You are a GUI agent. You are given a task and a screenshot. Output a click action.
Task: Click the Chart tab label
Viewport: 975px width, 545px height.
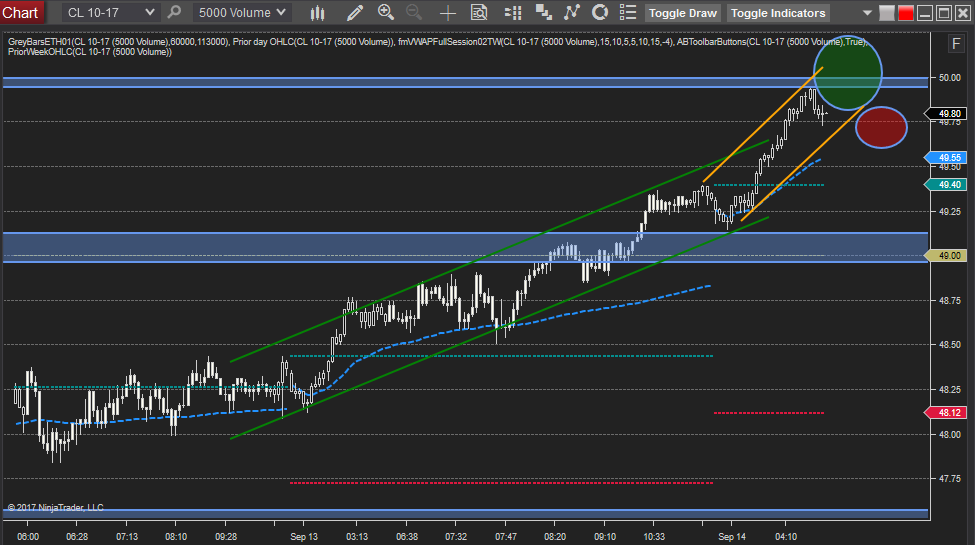[x=20, y=13]
